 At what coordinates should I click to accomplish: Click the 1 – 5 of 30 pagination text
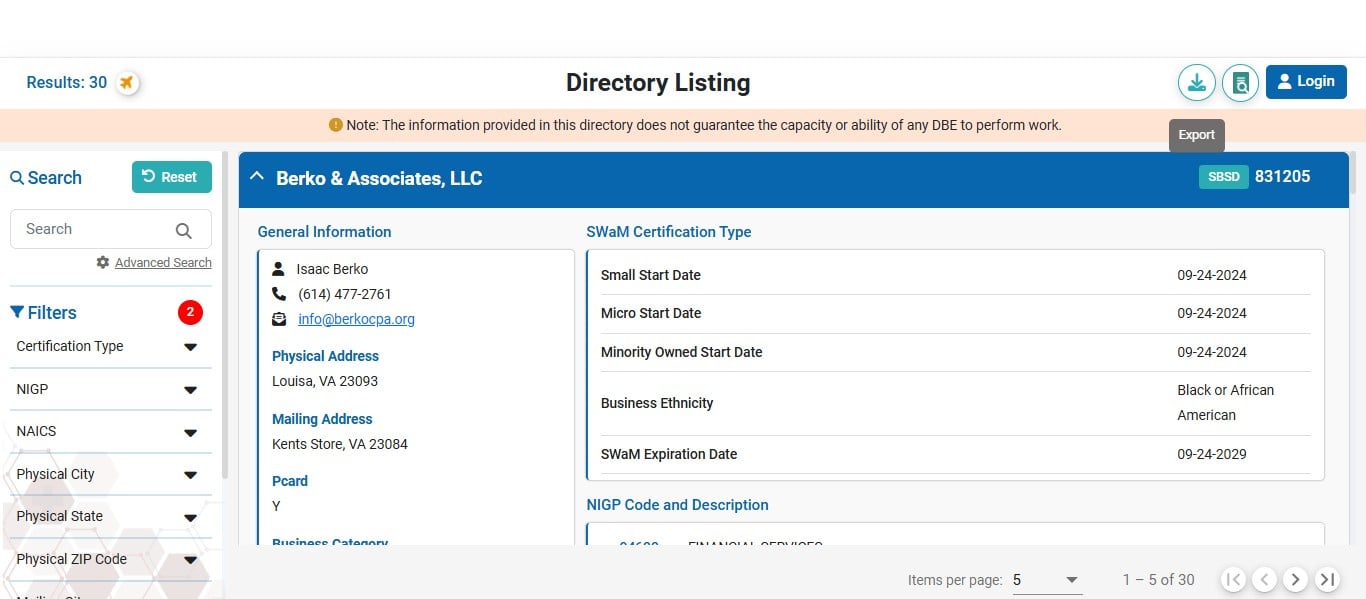pyautogui.click(x=1159, y=580)
